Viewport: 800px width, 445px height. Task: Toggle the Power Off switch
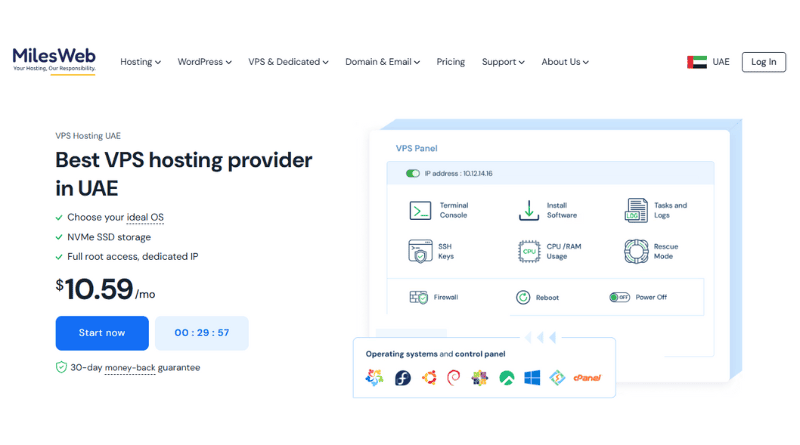(x=619, y=297)
